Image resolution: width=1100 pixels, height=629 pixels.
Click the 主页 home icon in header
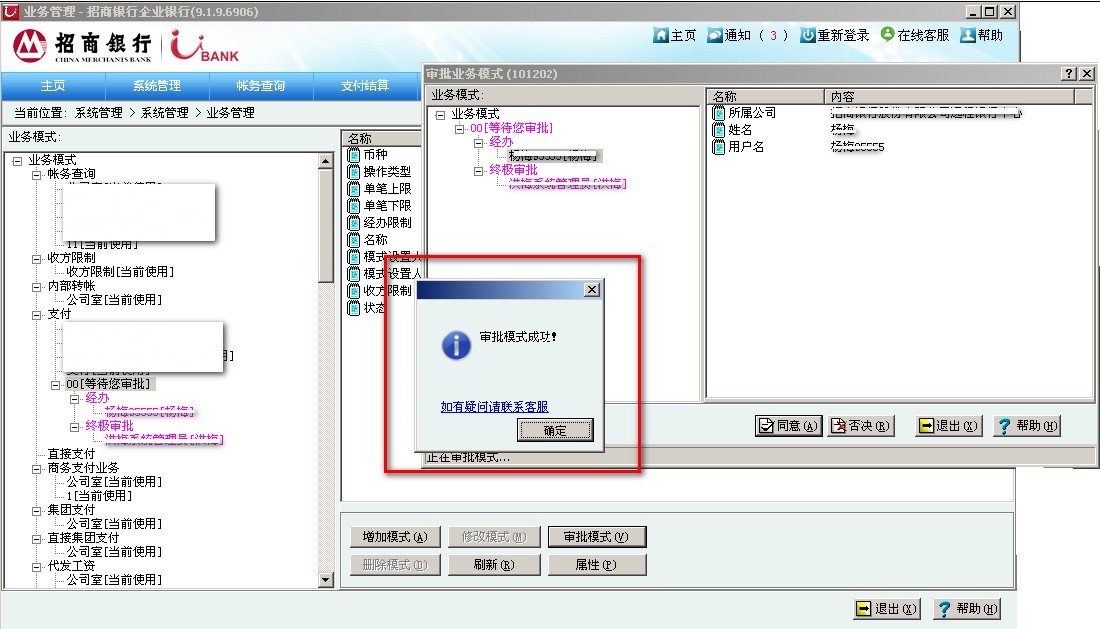coord(660,35)
